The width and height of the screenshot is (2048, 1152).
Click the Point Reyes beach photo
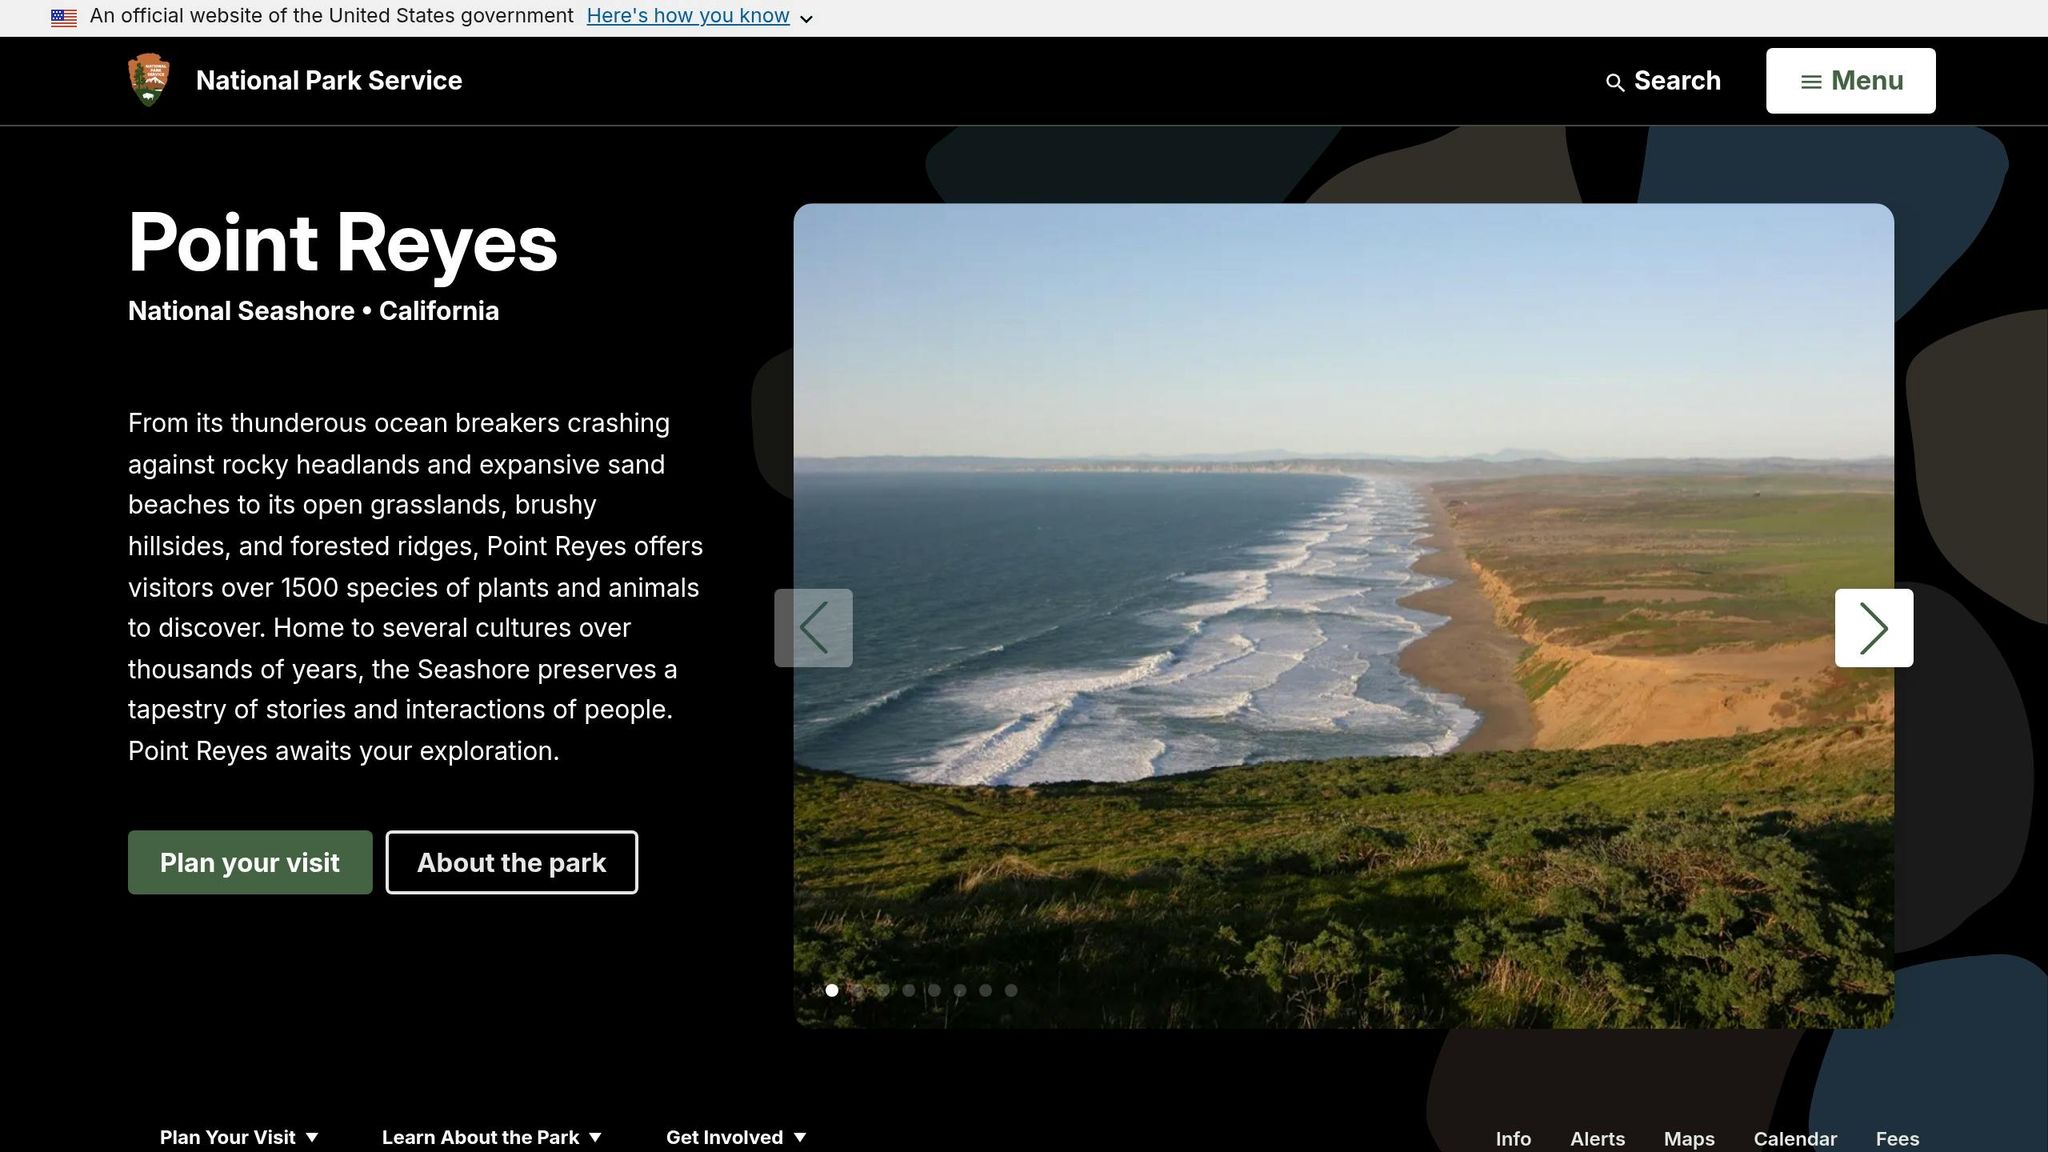(1343, 616)
